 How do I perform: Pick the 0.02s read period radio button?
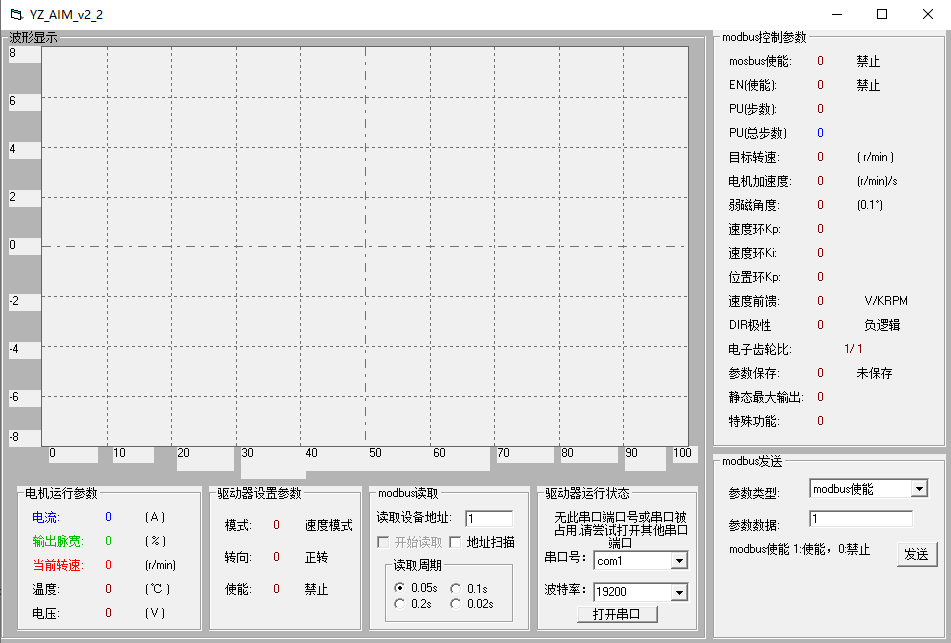[x=456, y=603]
